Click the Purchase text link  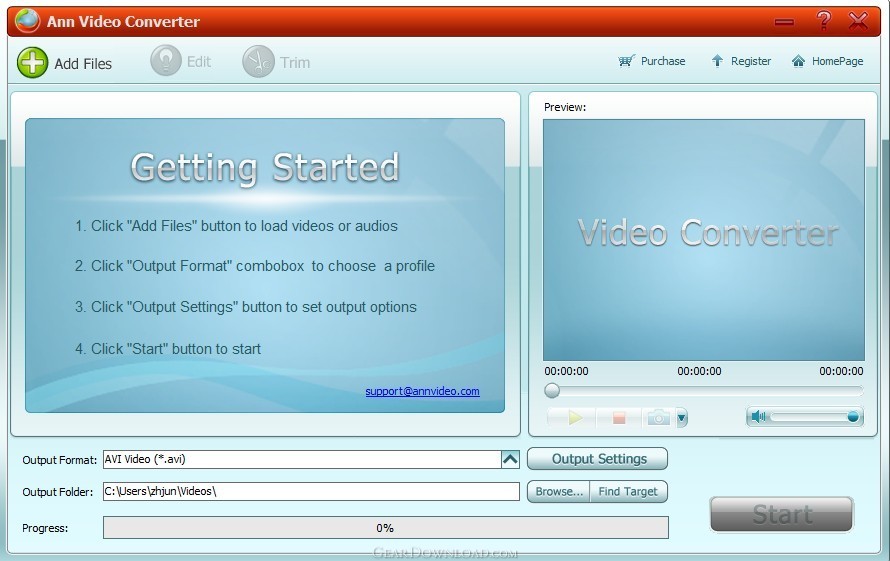663,61
